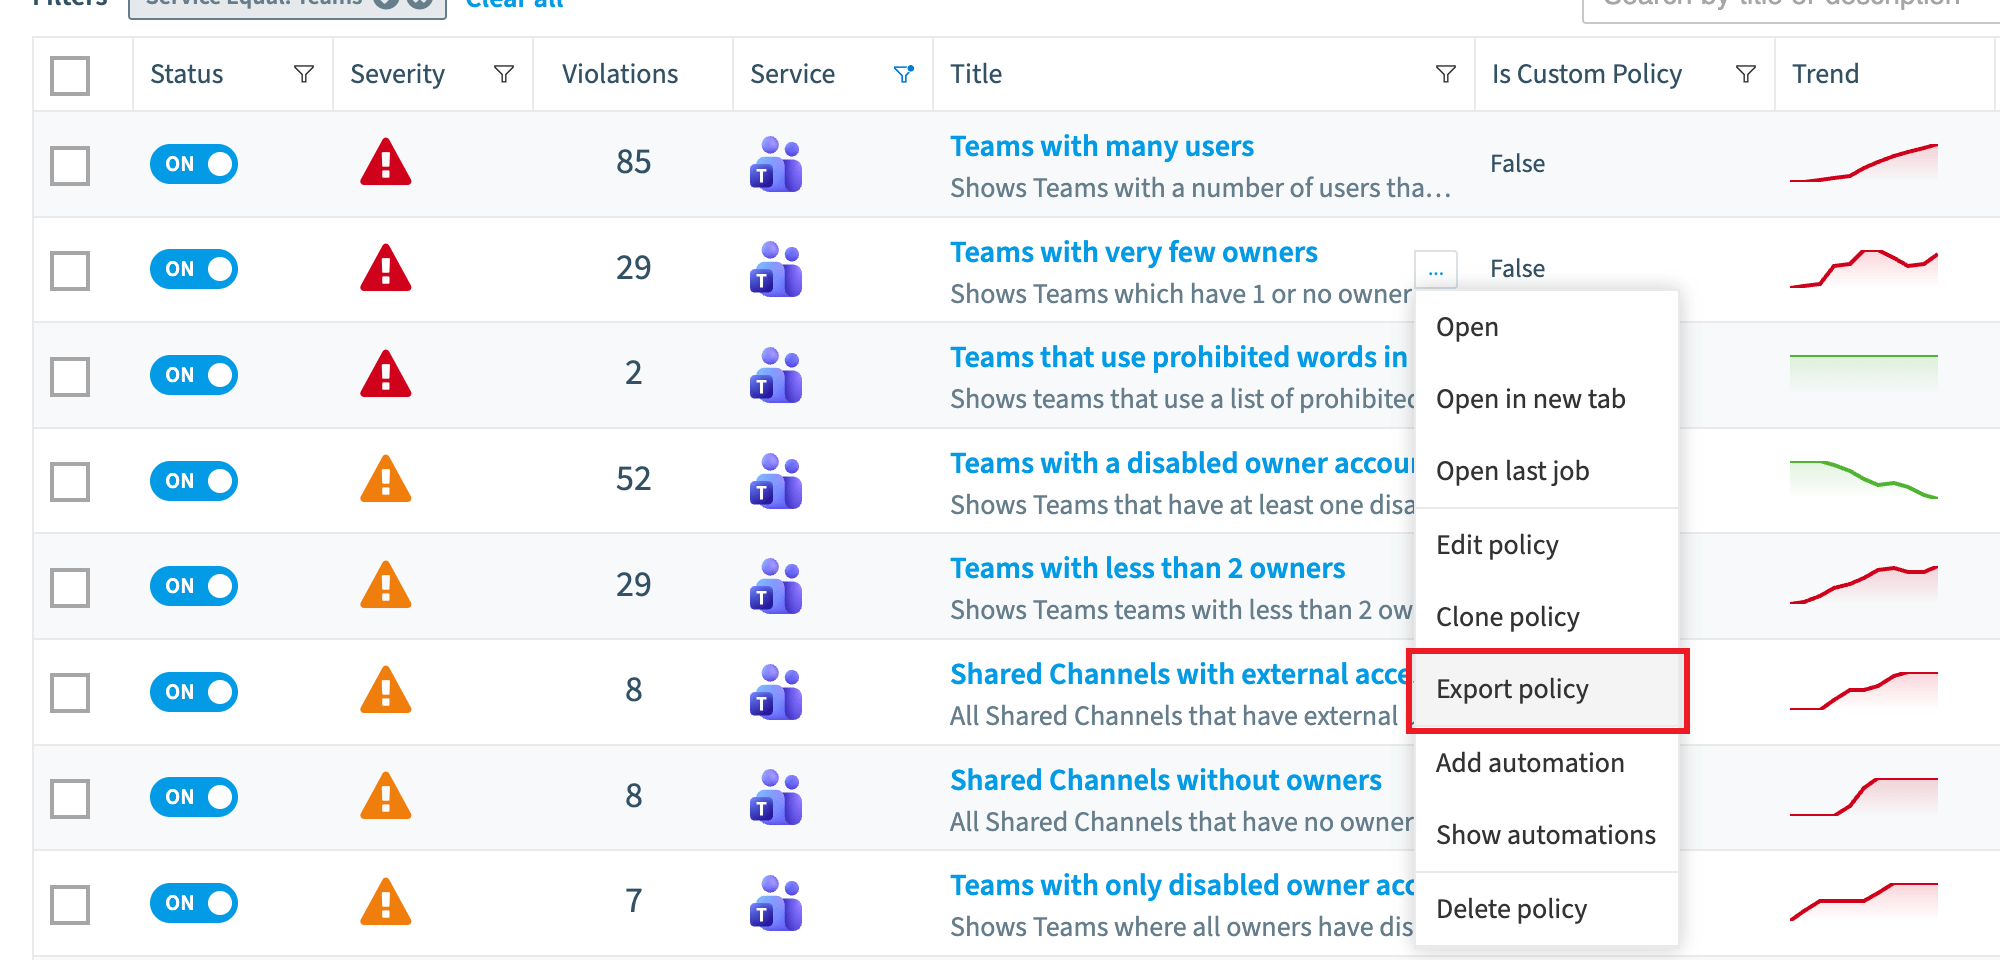Click orange warning icon in the 7 violations row
This screenshot has width=2000, height=960.
click(386, 902)
